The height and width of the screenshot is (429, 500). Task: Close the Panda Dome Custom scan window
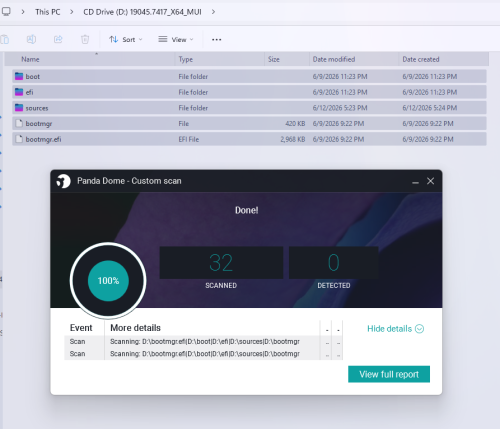tap(430, 181)
